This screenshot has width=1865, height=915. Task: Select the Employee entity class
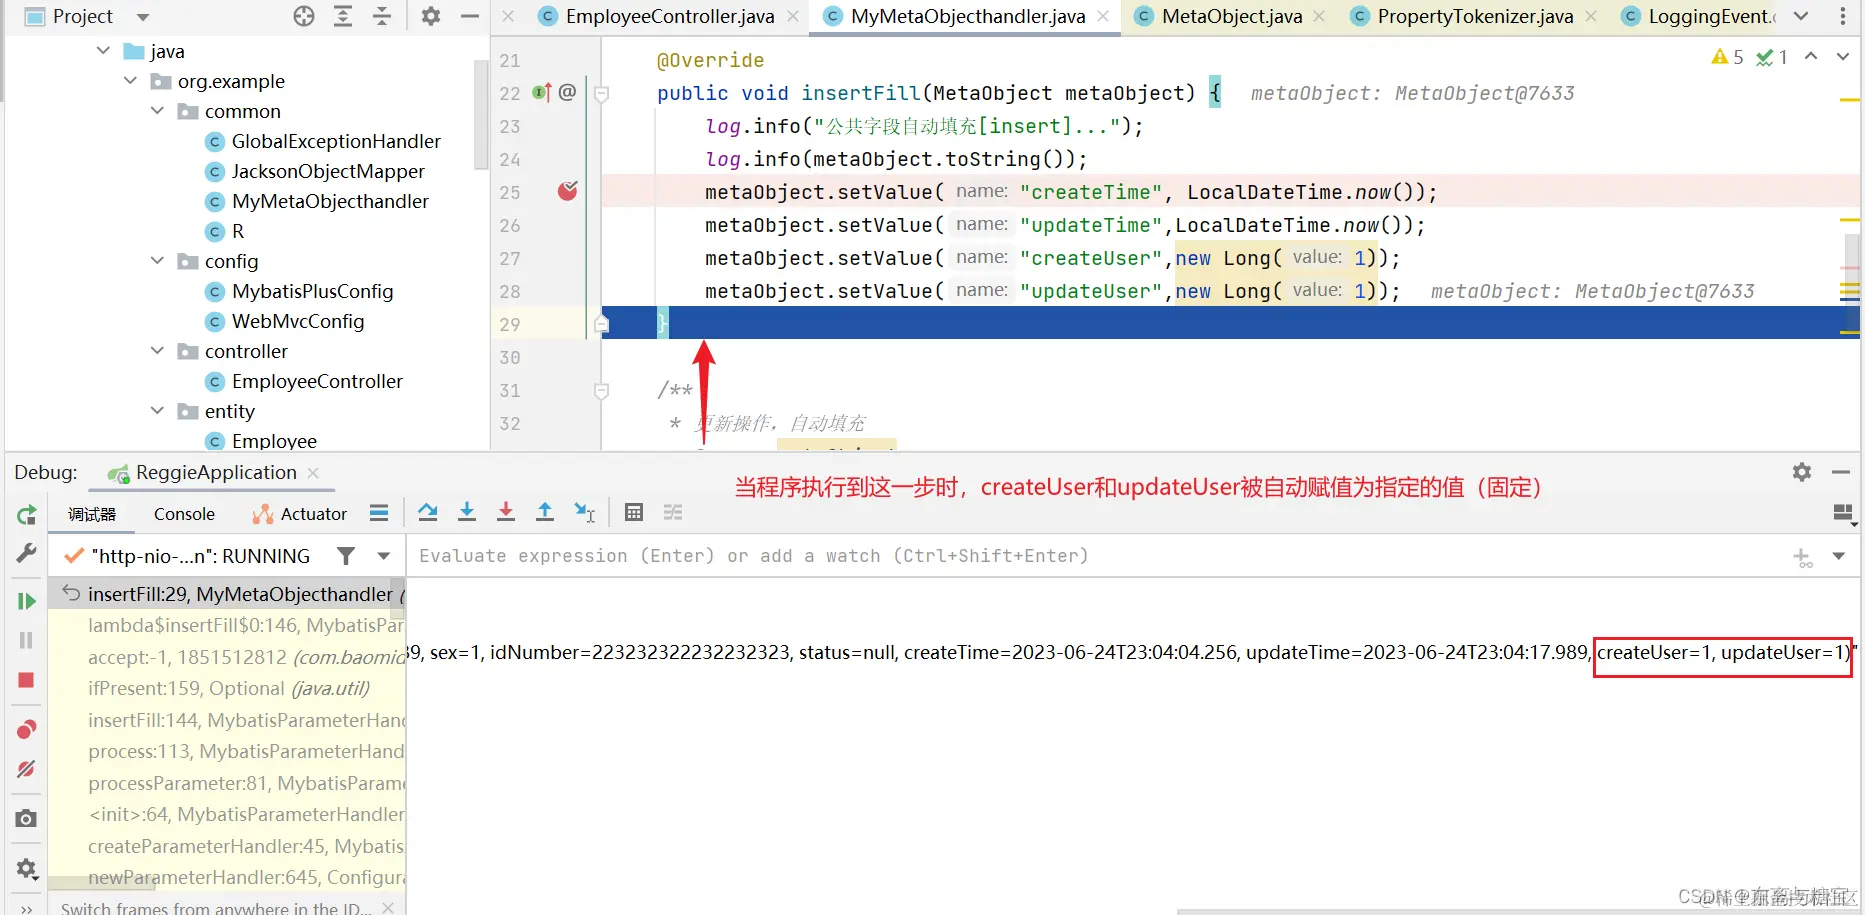[x=261, y=441]
